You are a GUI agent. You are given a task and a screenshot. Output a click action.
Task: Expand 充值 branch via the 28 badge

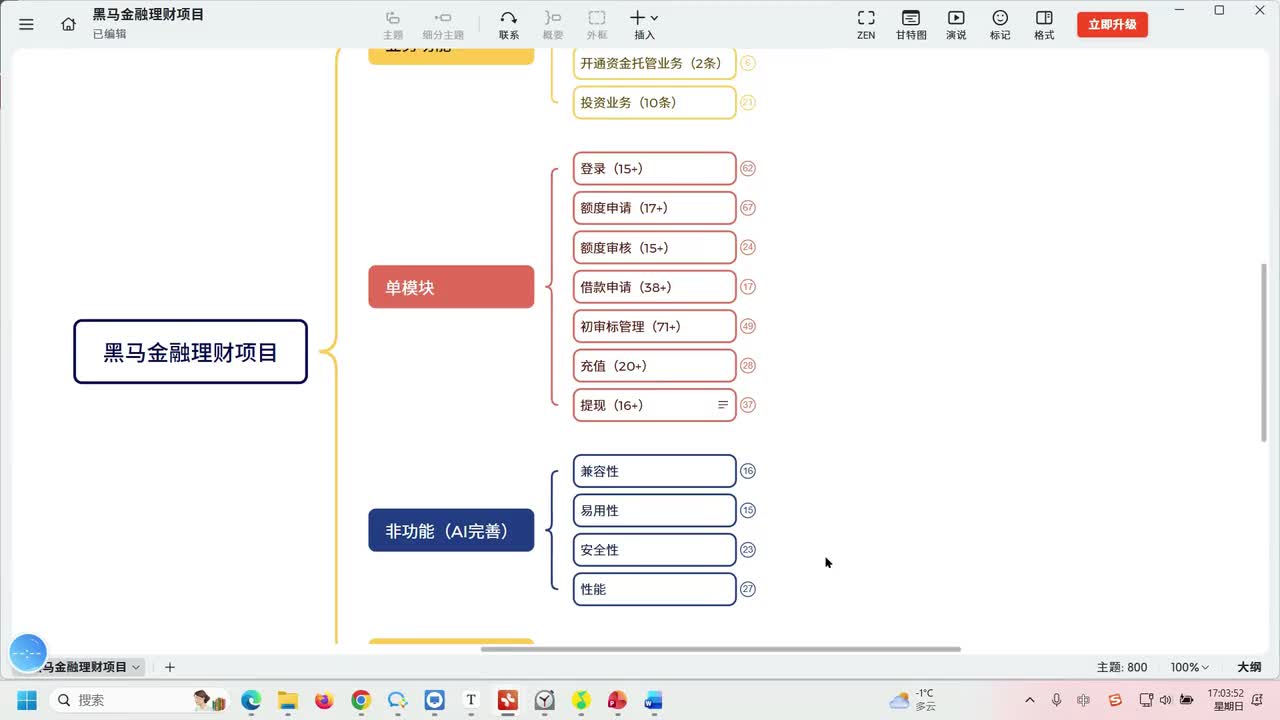click(x=748, y=366)
